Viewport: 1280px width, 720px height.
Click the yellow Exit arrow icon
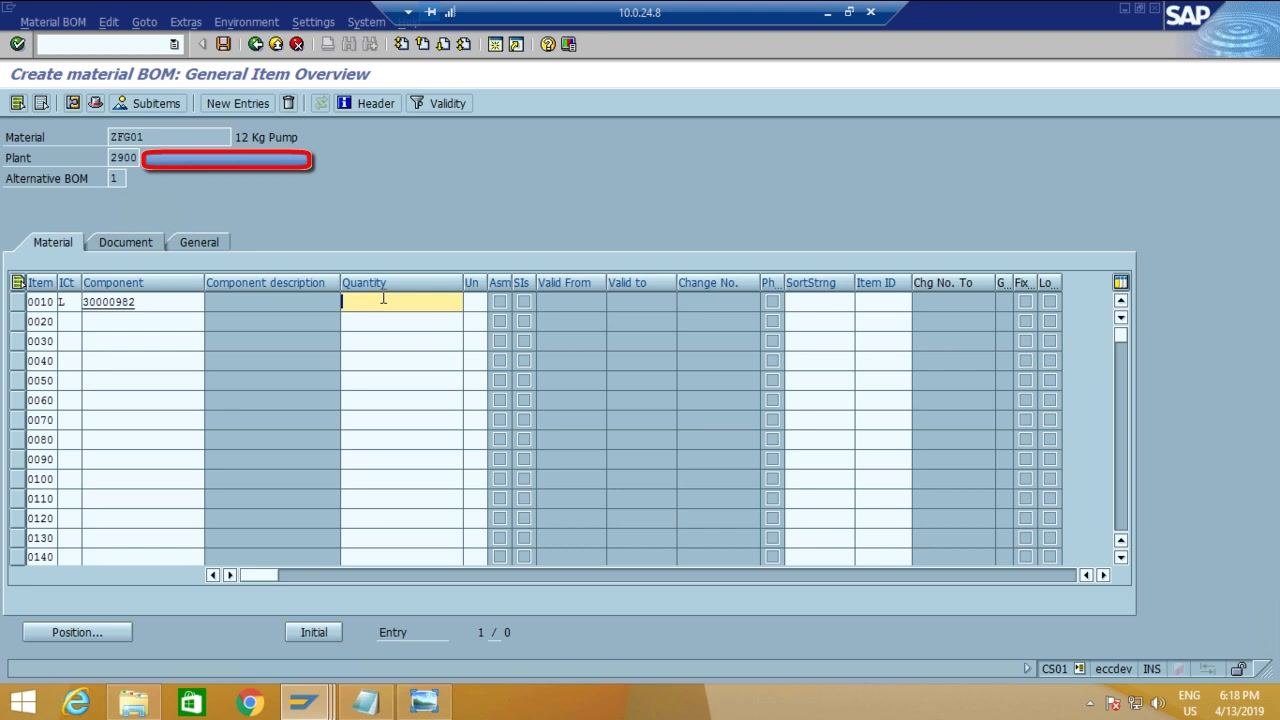coord(276,44)
